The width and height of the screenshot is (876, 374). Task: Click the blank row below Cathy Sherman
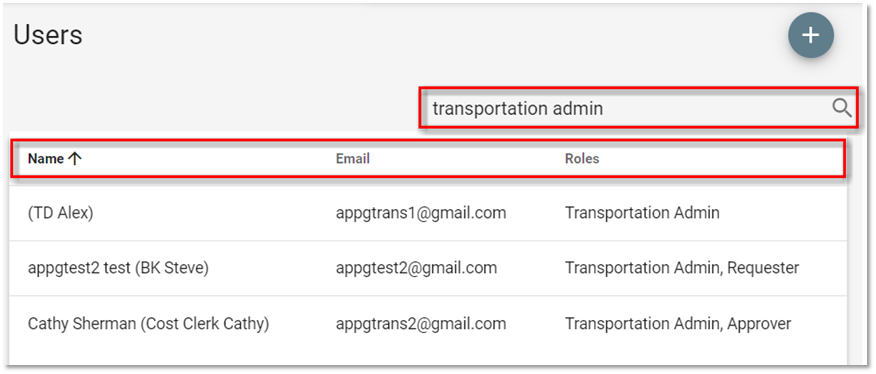click(x=428, y=357)
